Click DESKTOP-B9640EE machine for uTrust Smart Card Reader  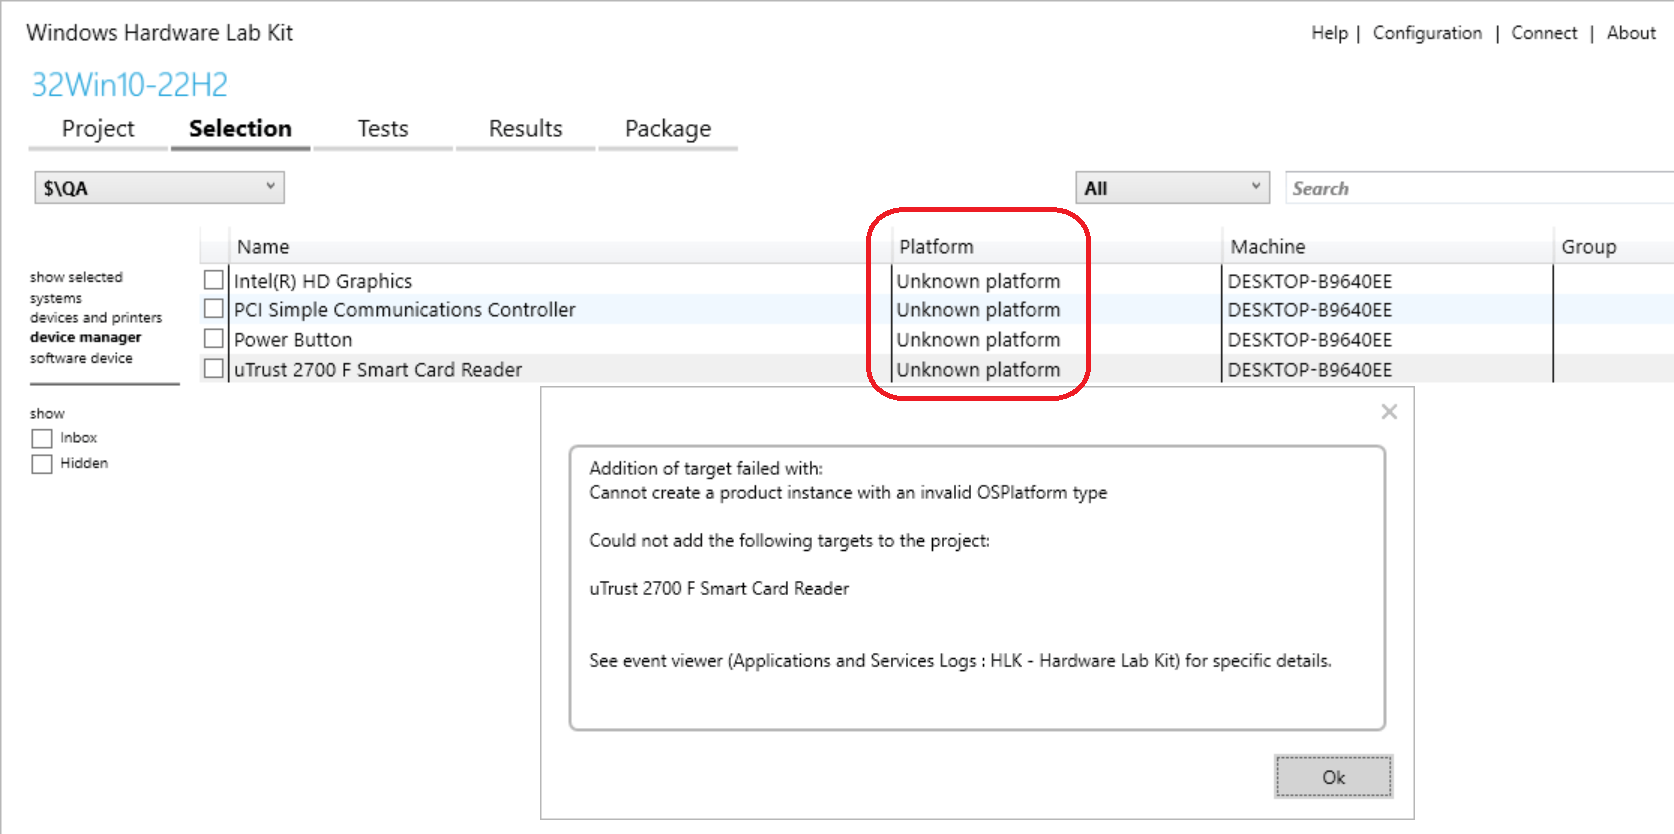point(1310,370)
